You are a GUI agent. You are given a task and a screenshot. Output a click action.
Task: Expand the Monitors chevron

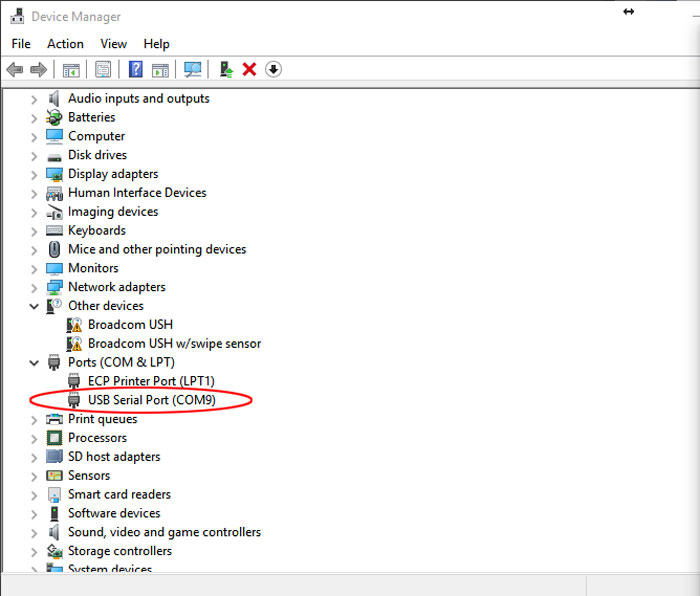[x=34, y=269]
